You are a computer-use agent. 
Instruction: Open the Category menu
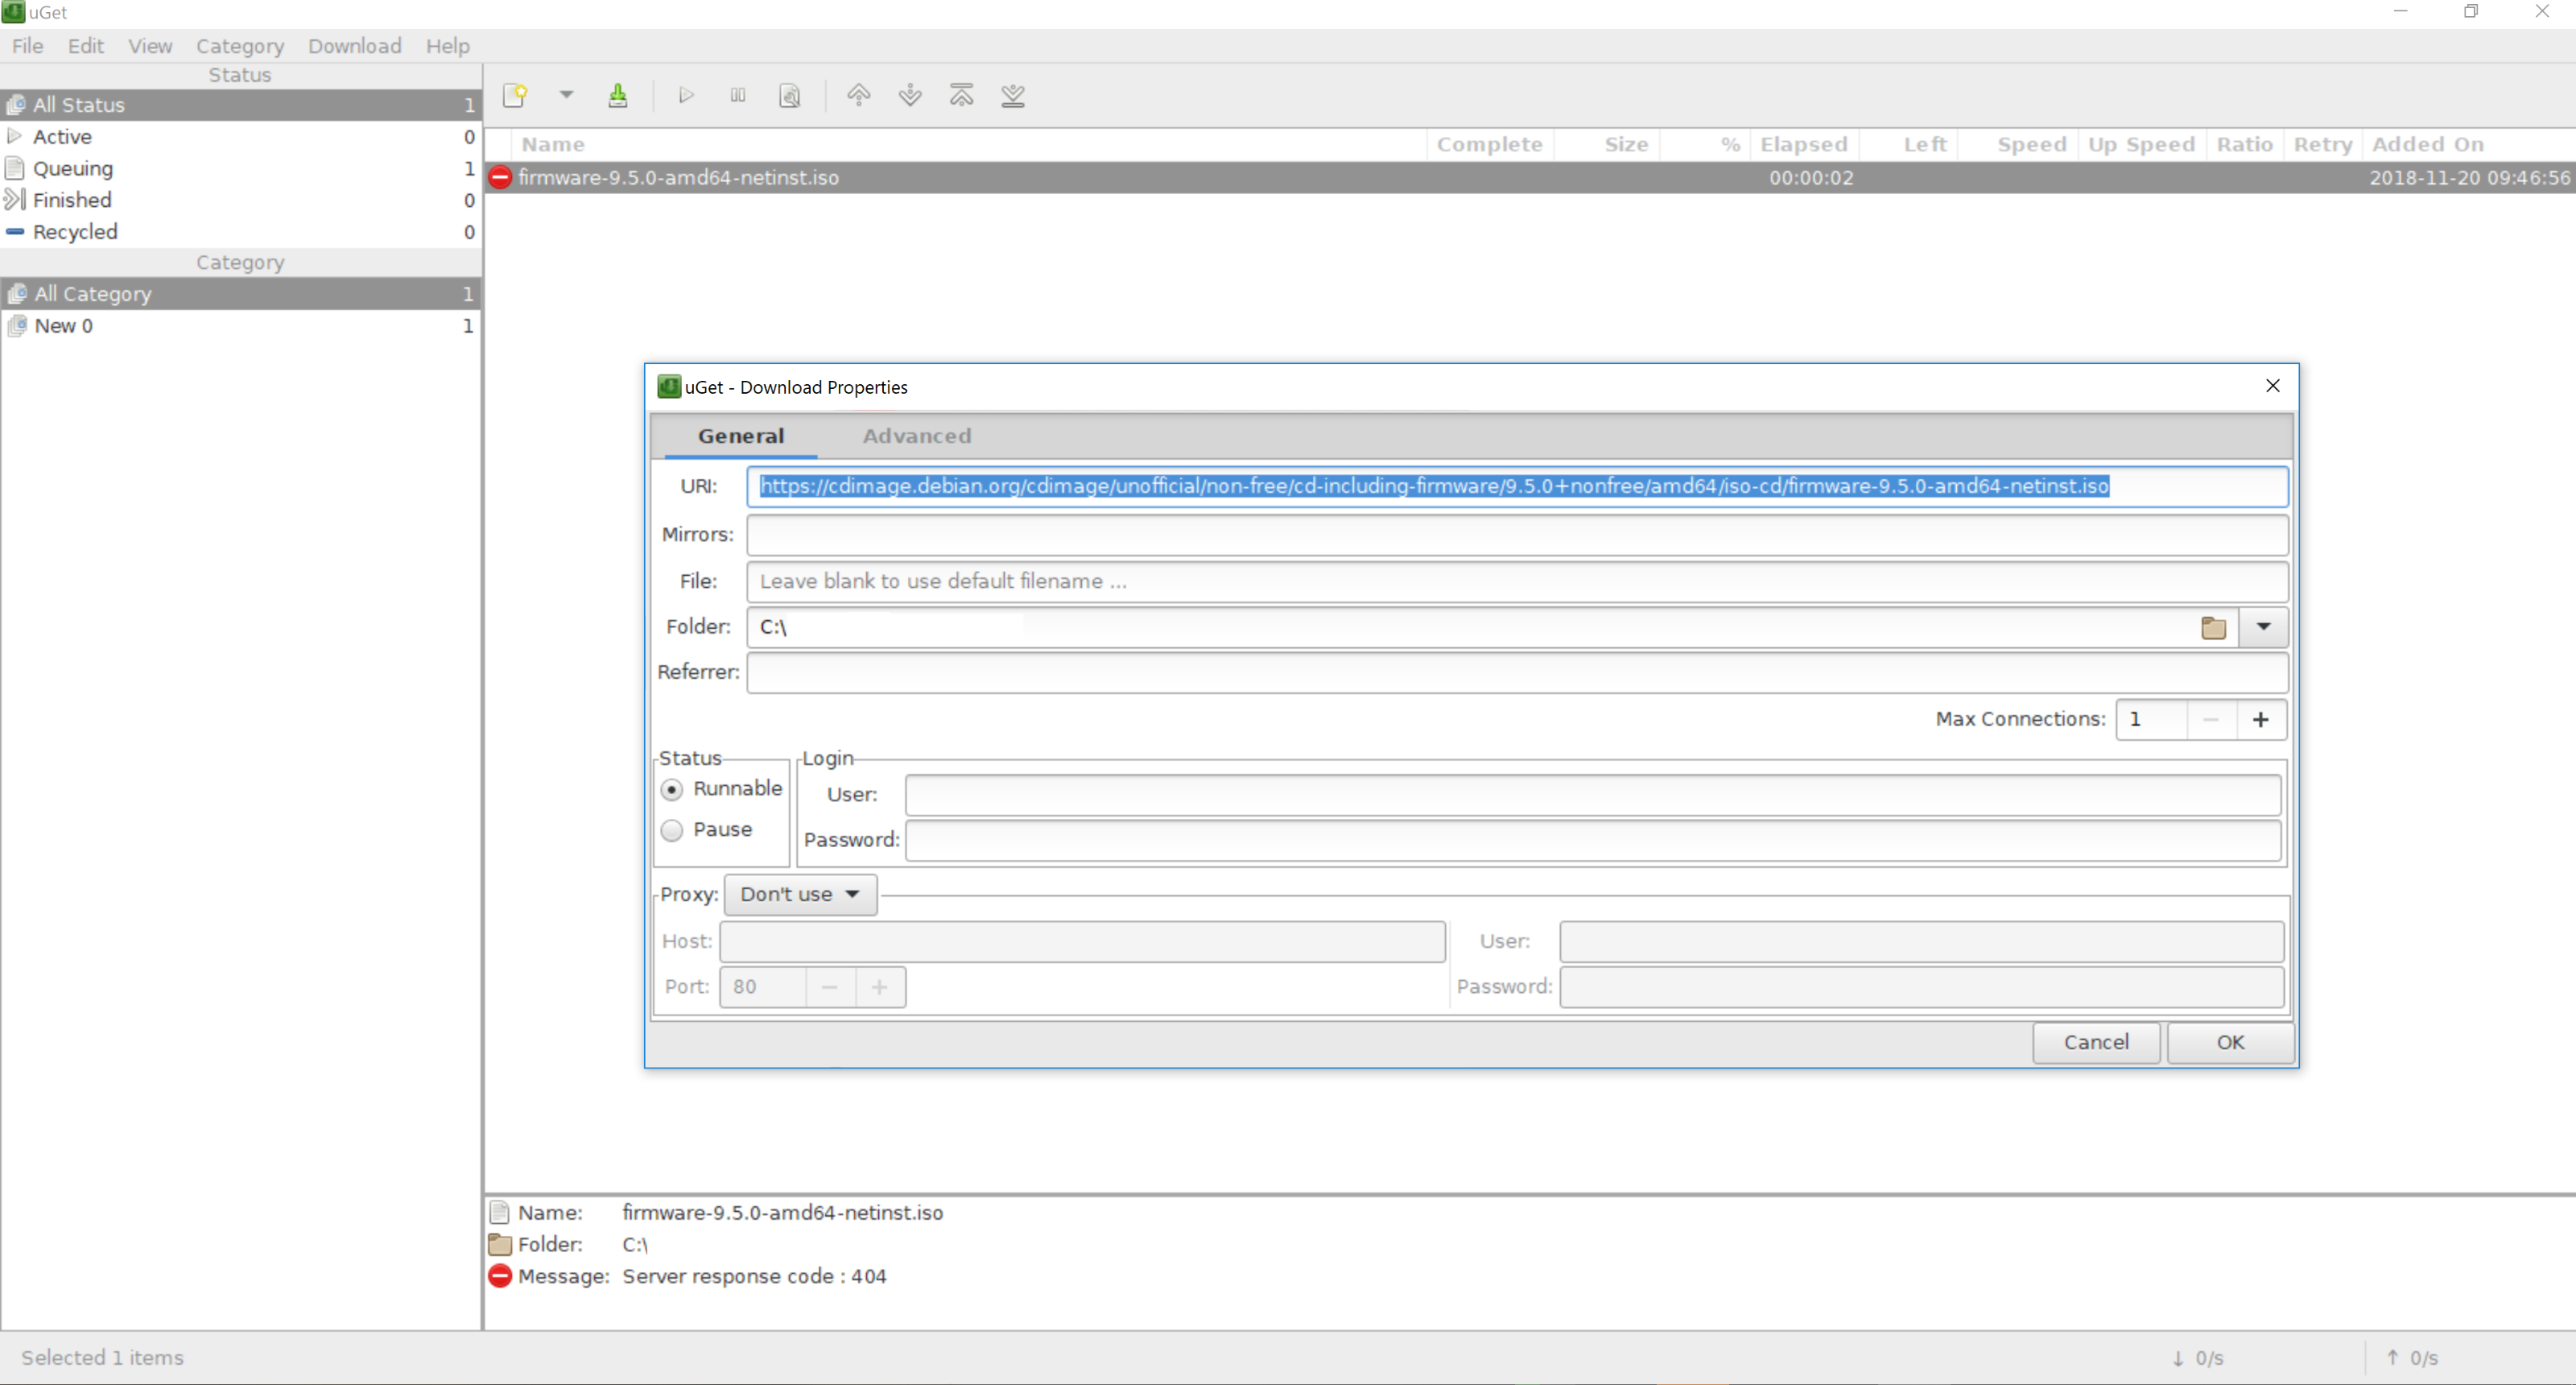tap(240, 46)
